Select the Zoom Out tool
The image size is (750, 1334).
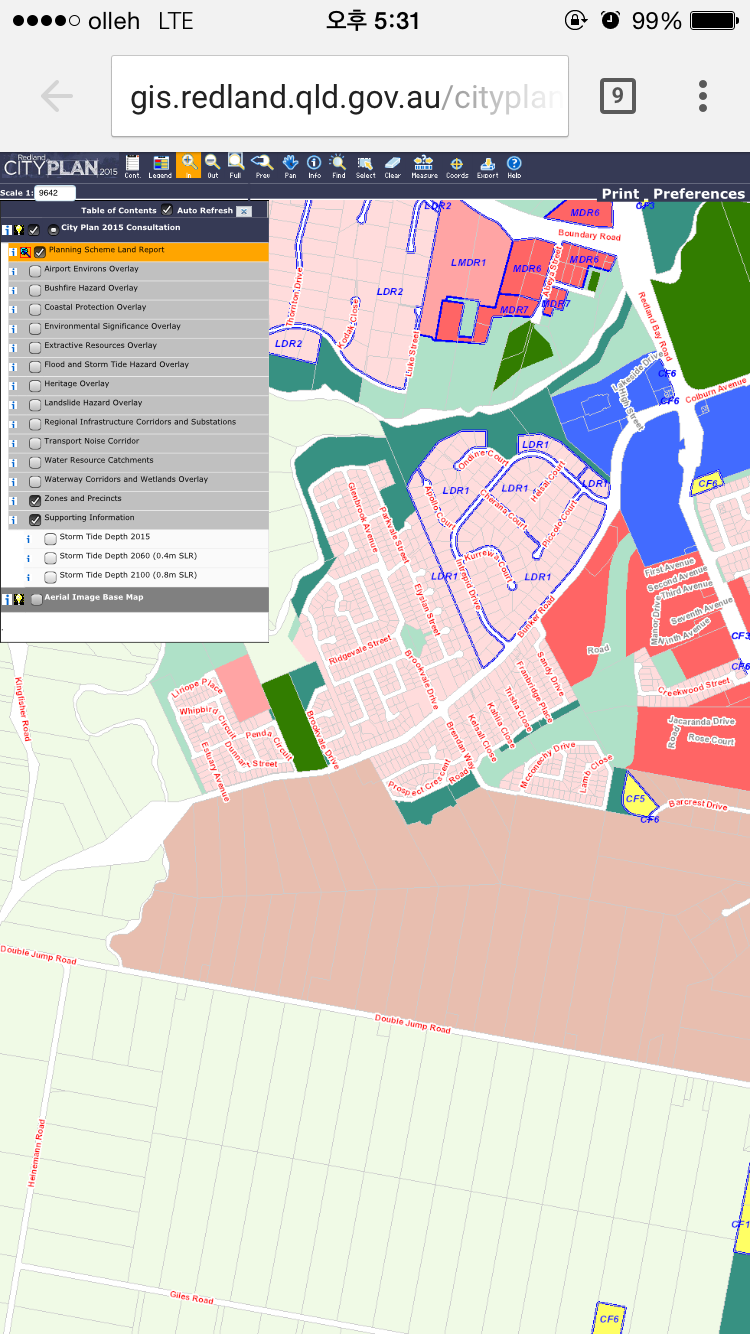(212, 165)
